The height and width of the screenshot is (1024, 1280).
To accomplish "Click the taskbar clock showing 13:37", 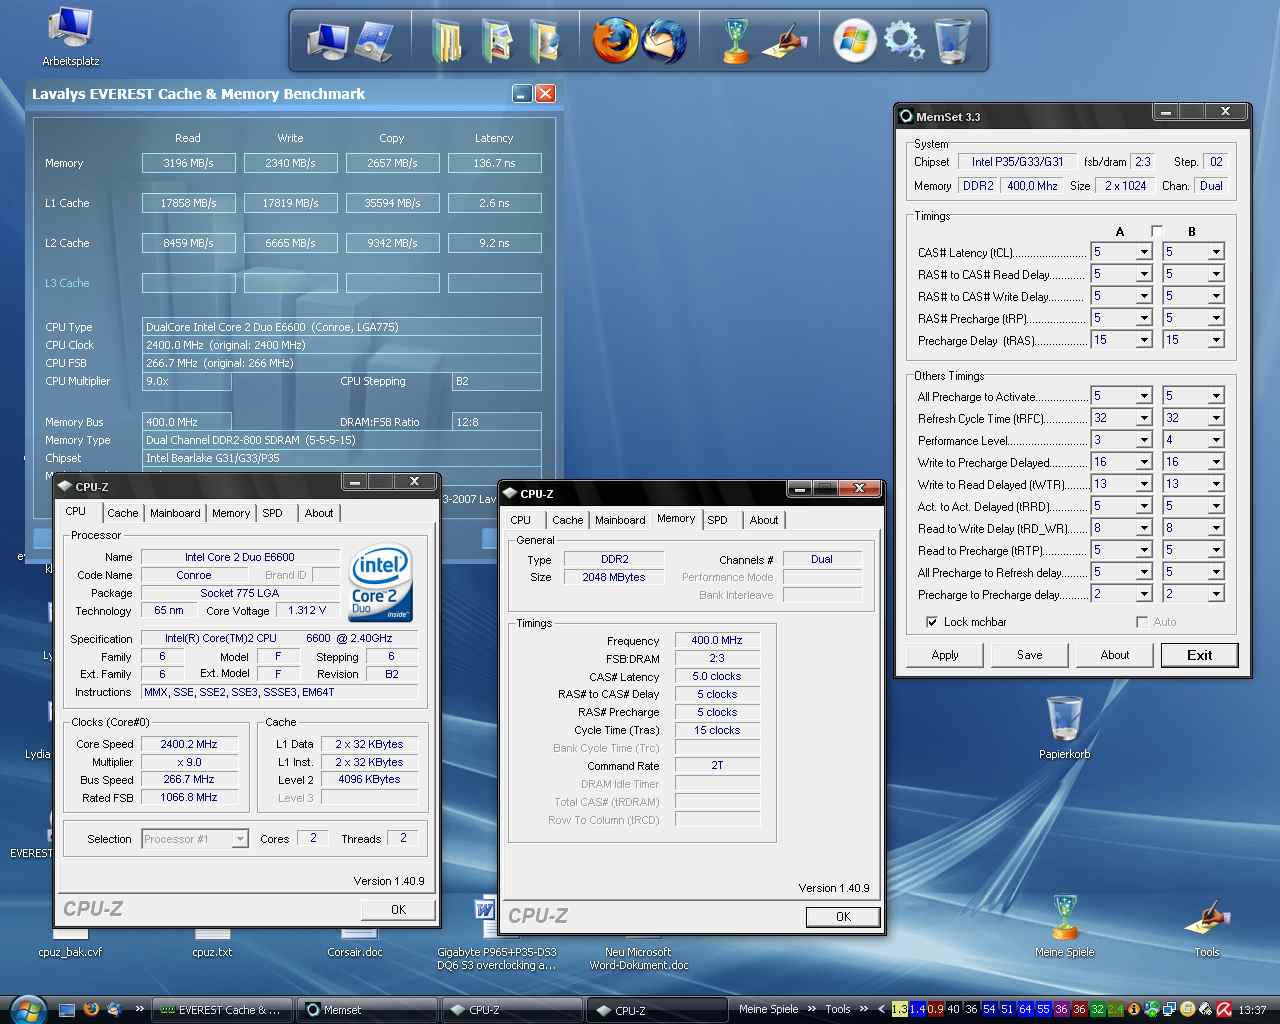I will click(1252, 1010).
